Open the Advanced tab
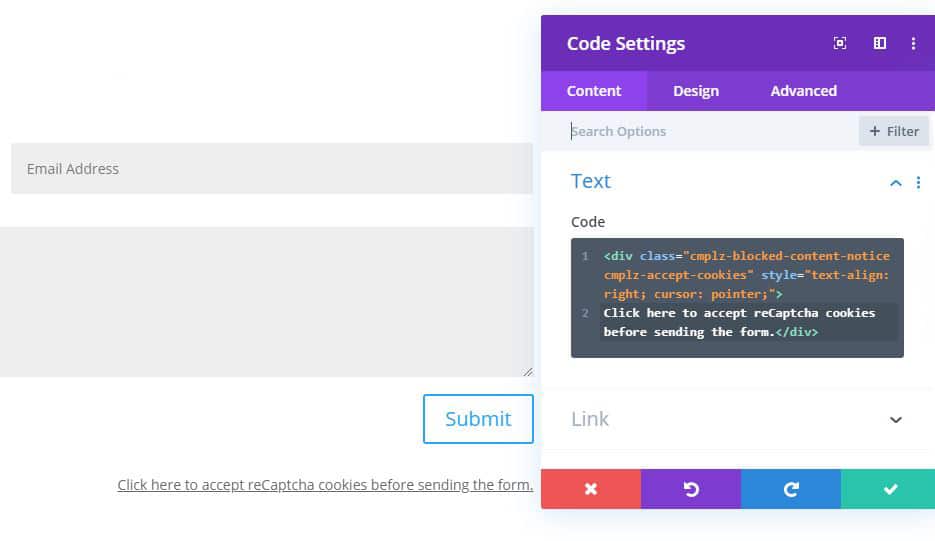935x541 pixels. [803, 91]
